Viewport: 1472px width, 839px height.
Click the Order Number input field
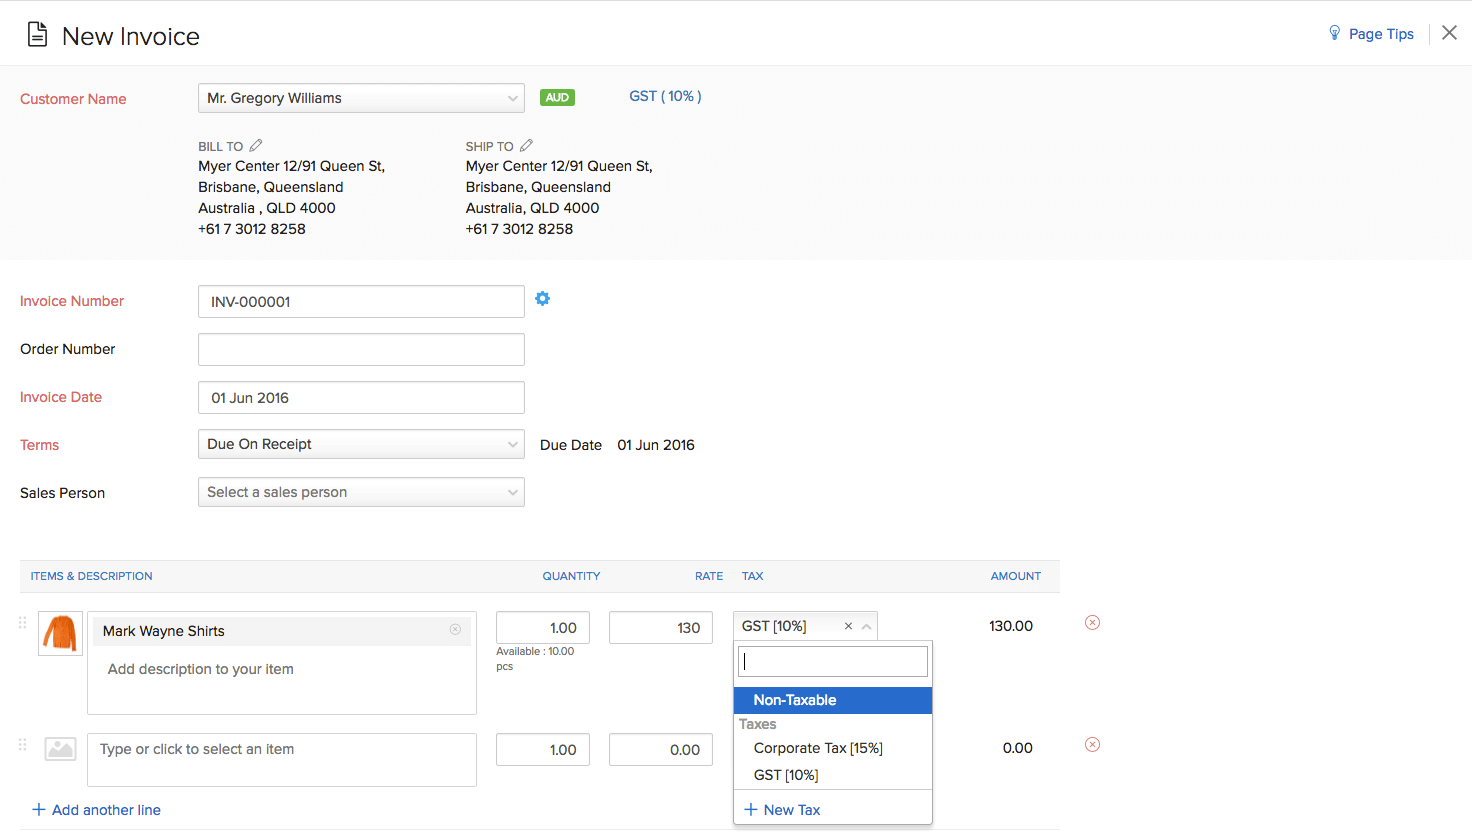(x=360, y=349)
